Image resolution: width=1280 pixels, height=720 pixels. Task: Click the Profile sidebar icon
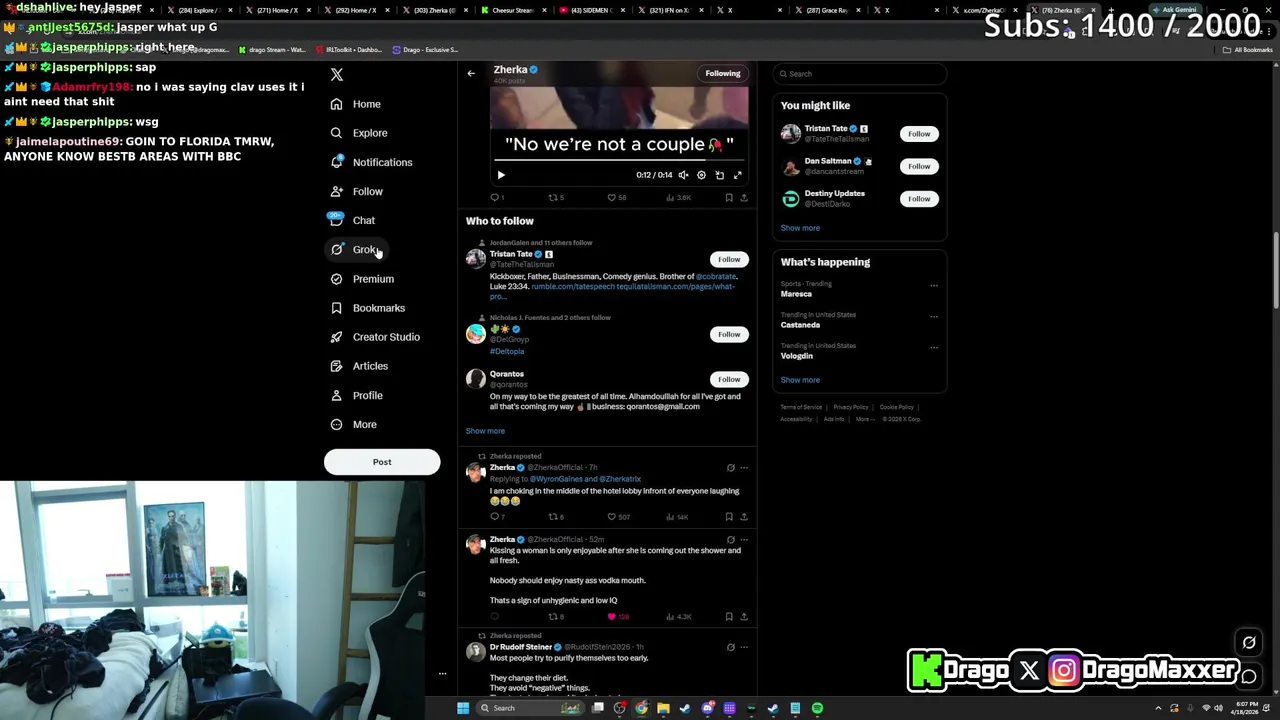[x=337, y=395]
